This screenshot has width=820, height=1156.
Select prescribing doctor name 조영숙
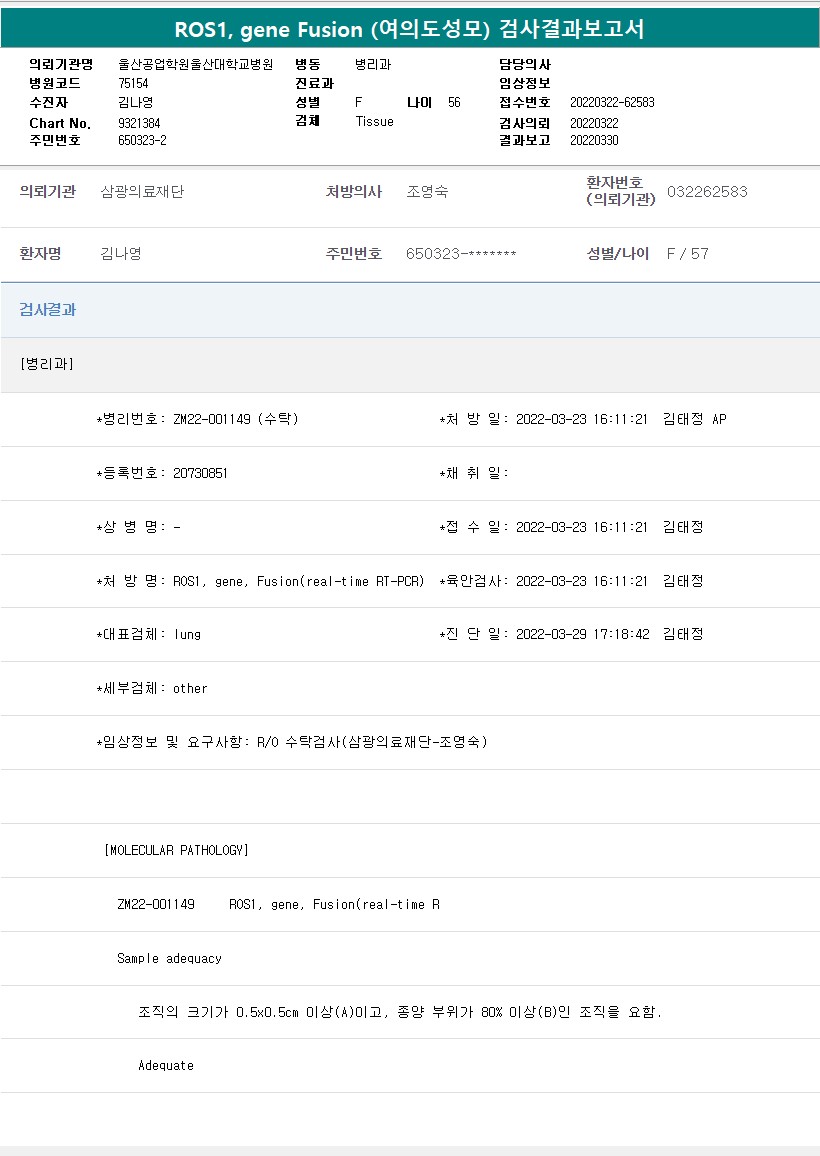click(427, 192)
